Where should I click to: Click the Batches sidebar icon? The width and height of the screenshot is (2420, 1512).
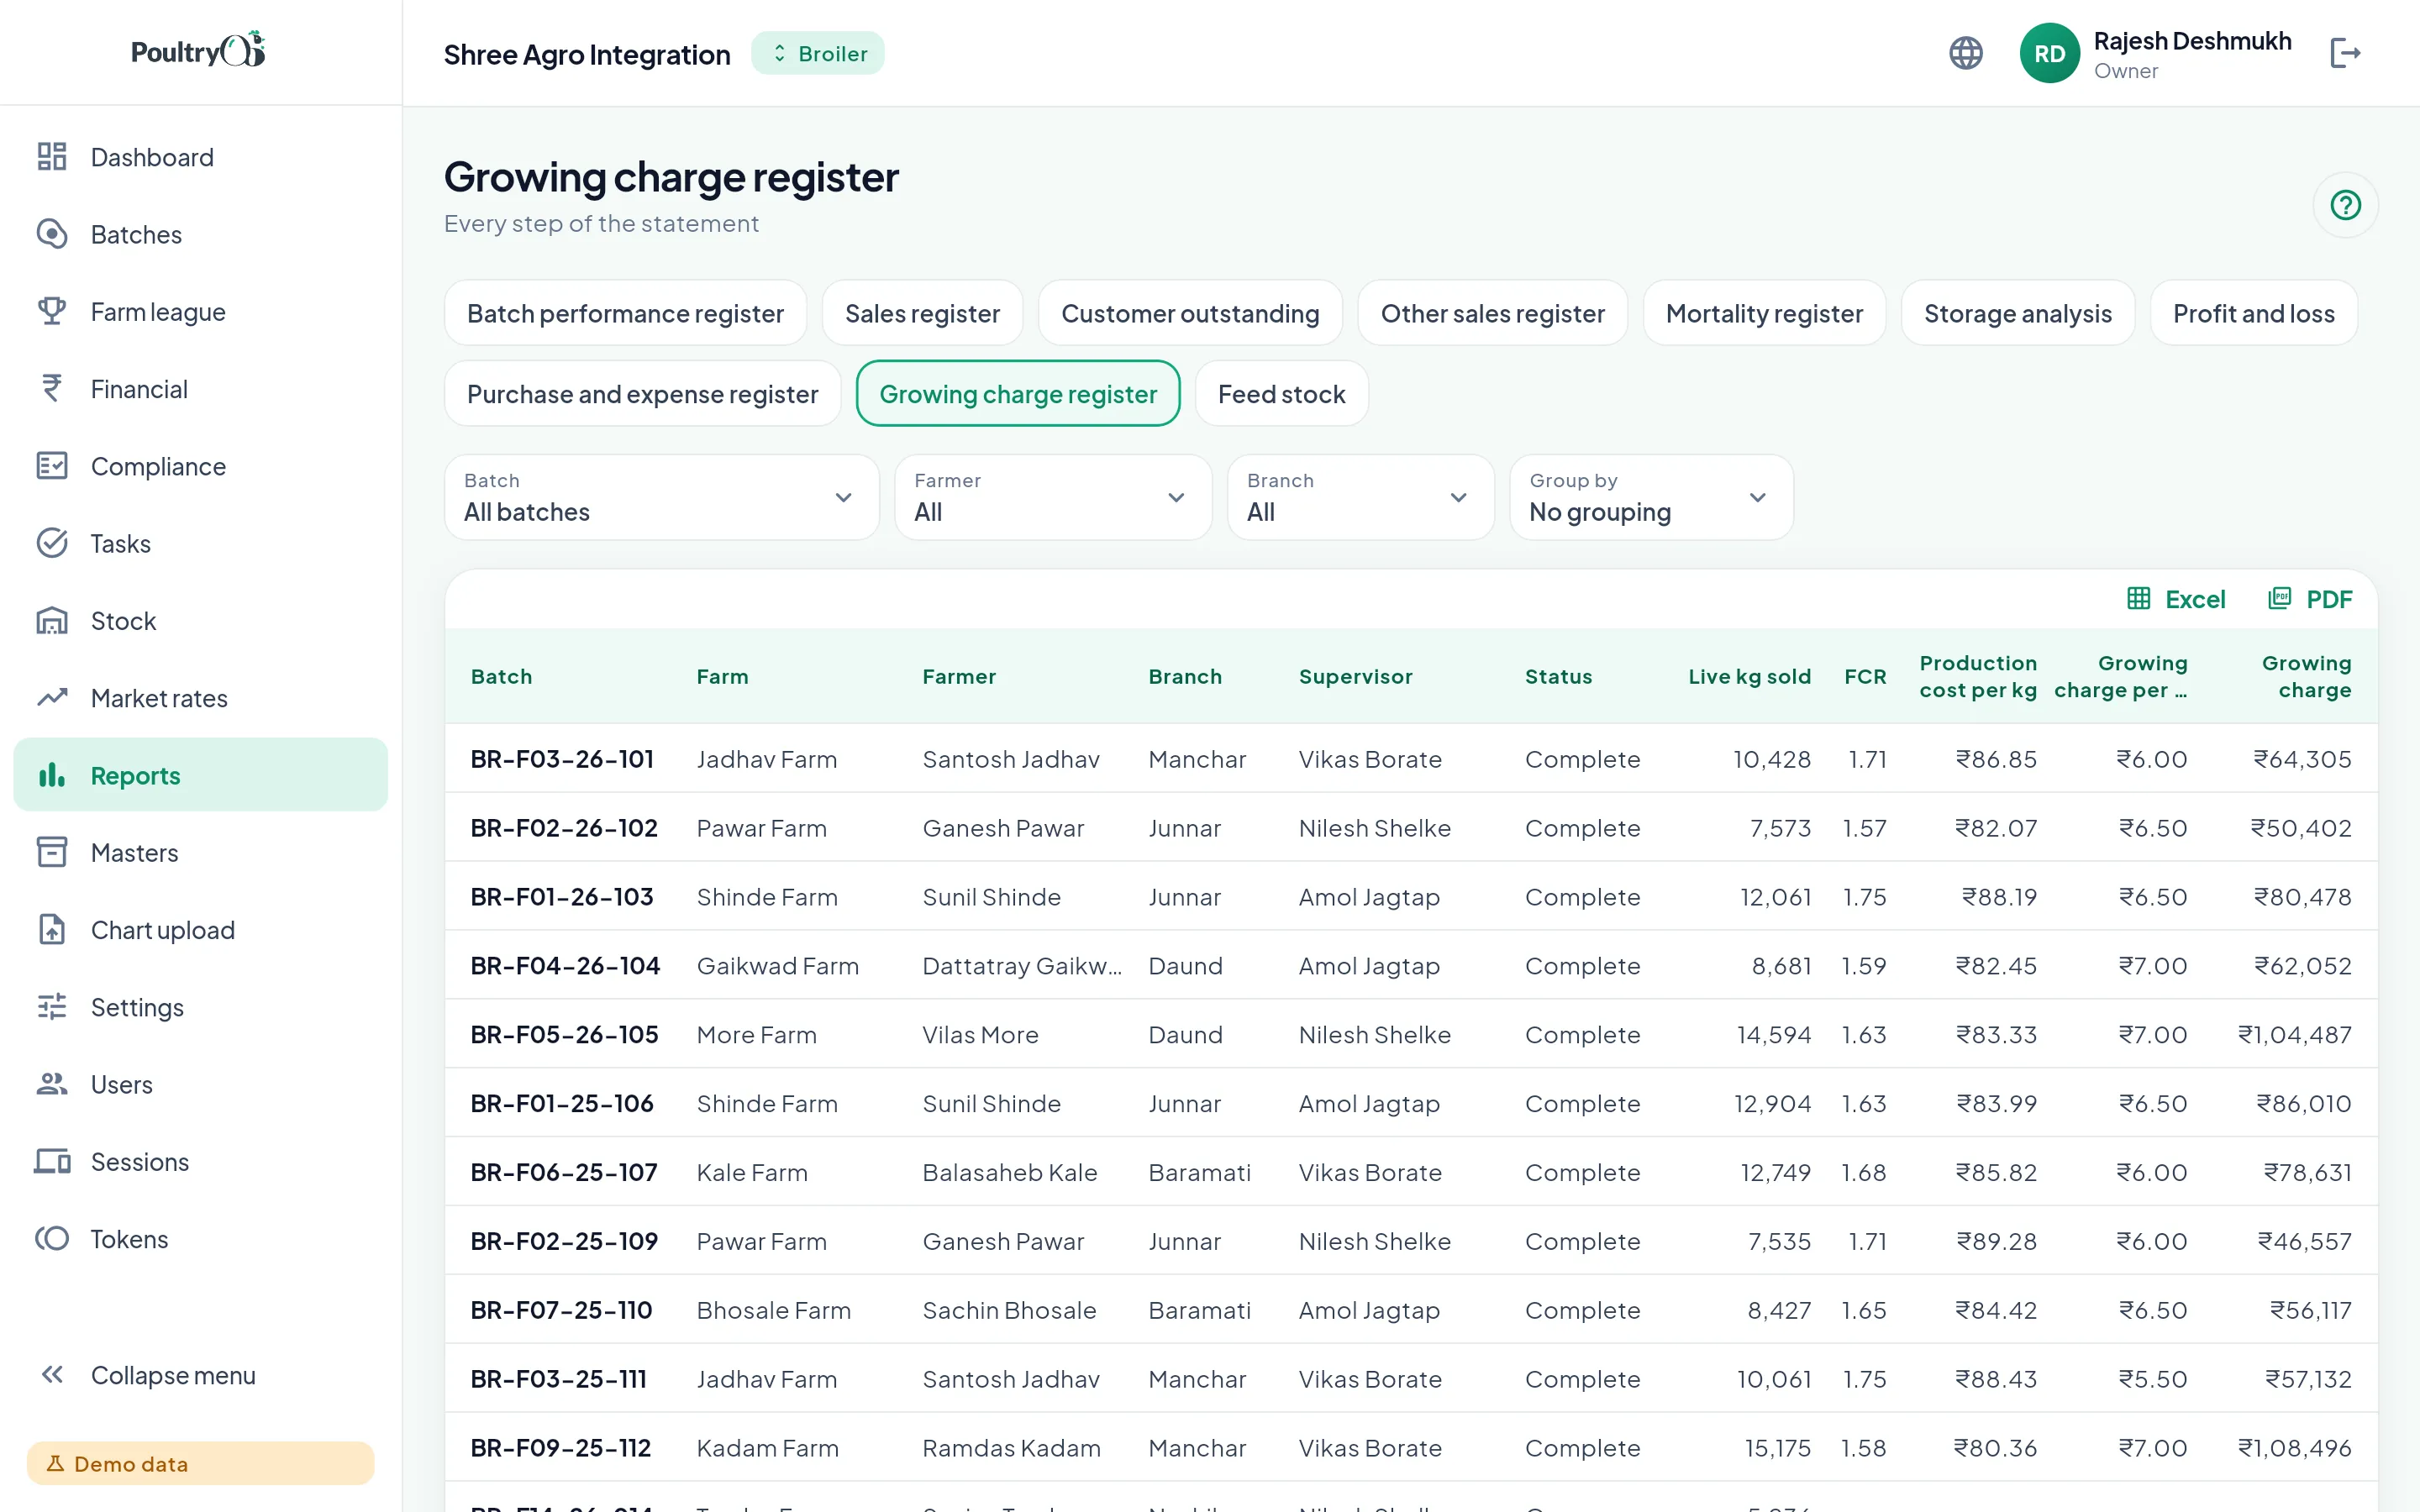coord(52,234)
